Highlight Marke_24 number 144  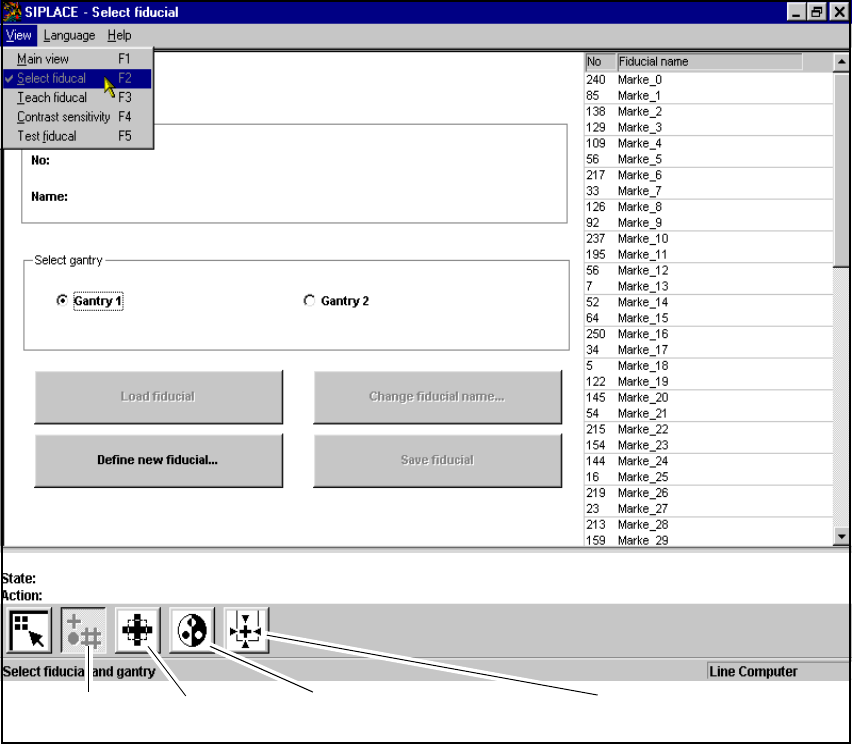pyautogui.click(x=709, y=461)
